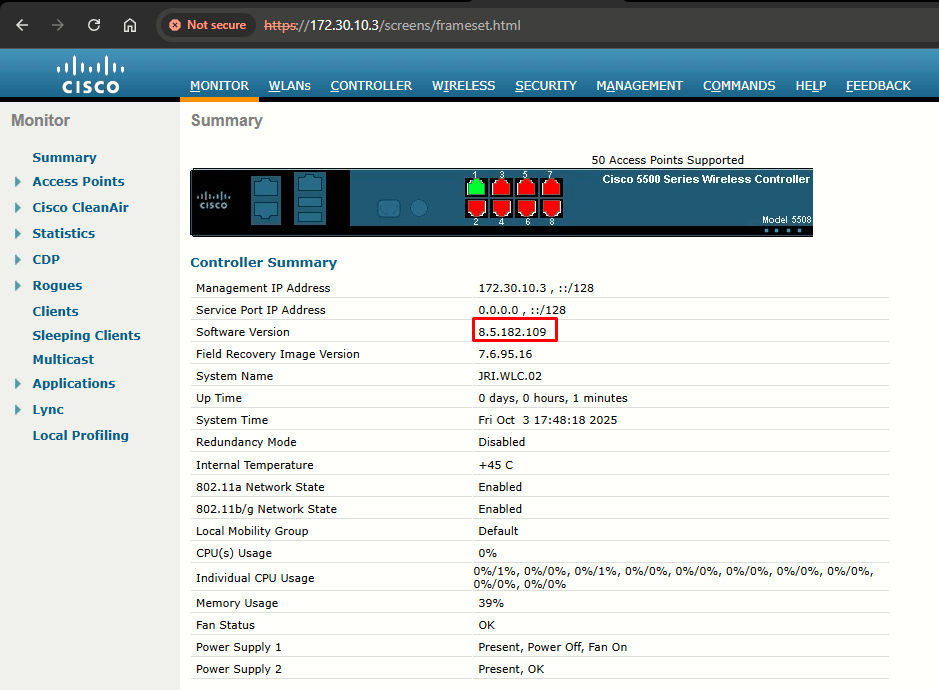Click red port 8 on controller image
939x690 pixels.
[552, 208]
